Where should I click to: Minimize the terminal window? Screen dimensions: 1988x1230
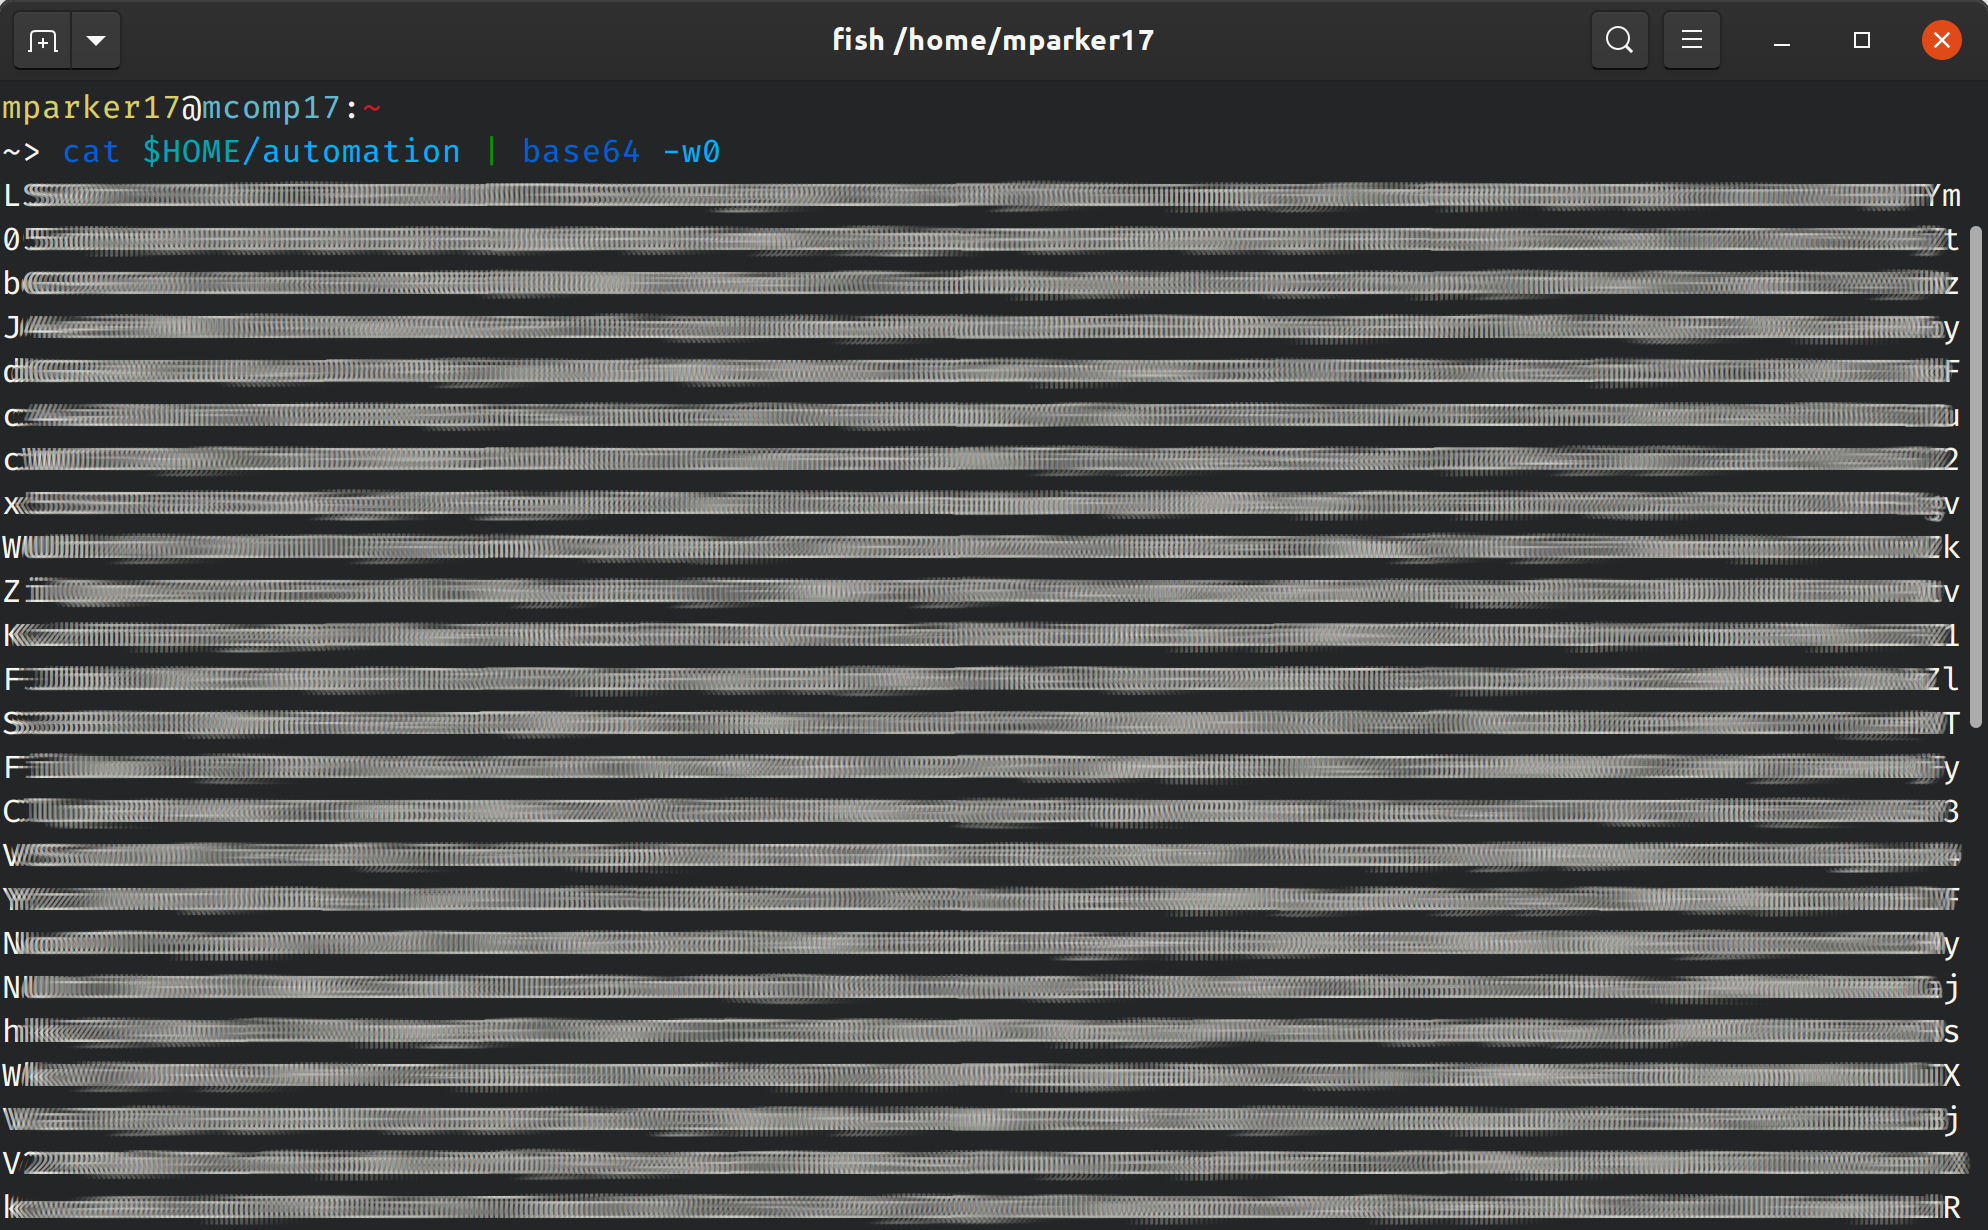pyautogui.click(x=1781, y=41)
